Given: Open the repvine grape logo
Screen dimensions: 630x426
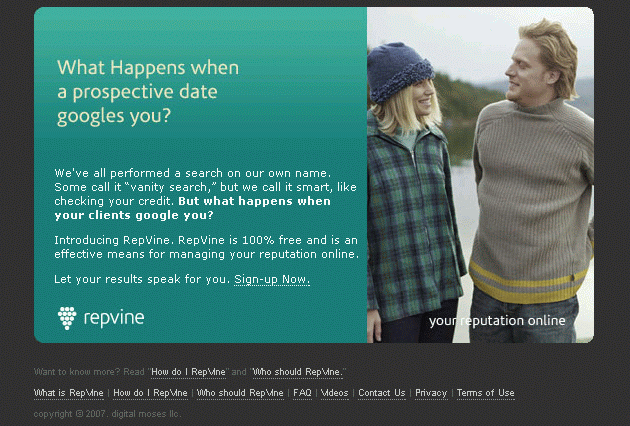Looking at the screenshot, I should pos(67,318).
